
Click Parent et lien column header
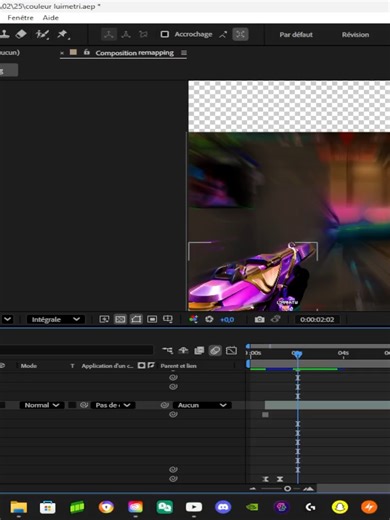[178, 366]
